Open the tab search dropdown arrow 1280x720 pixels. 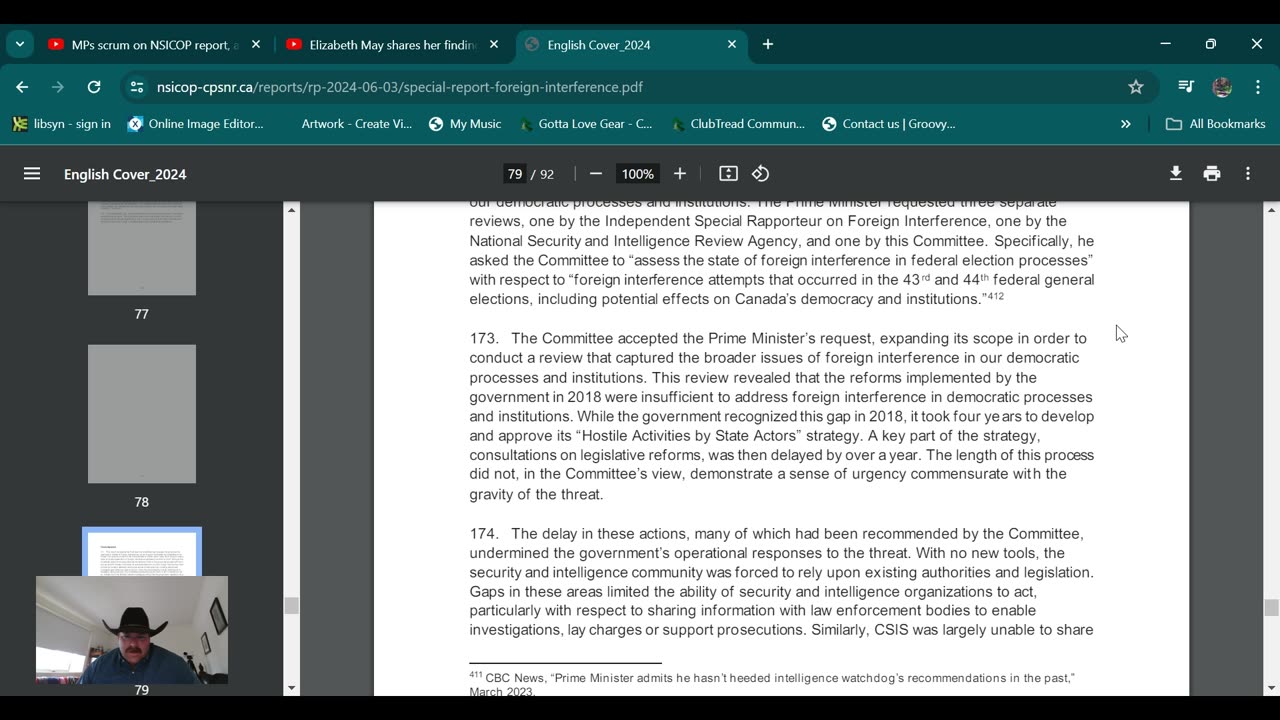click(20, 45)
